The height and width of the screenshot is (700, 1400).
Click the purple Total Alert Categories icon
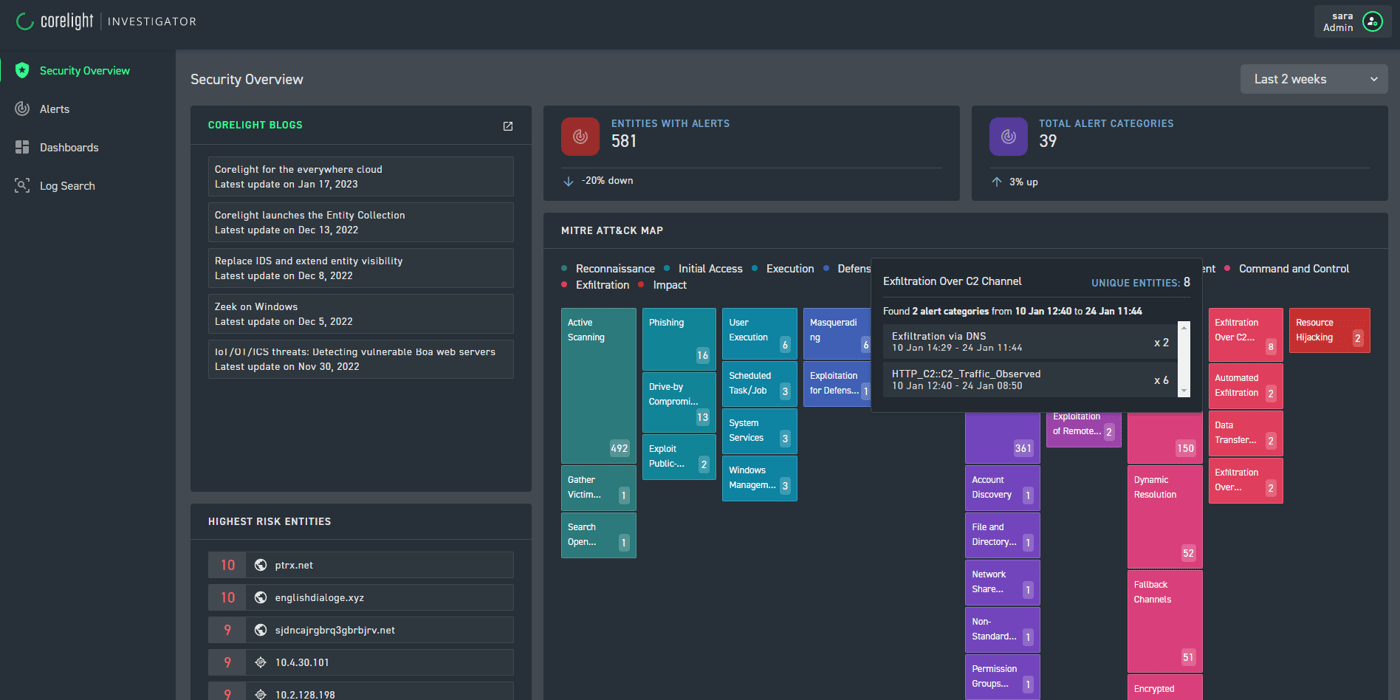1008,136
